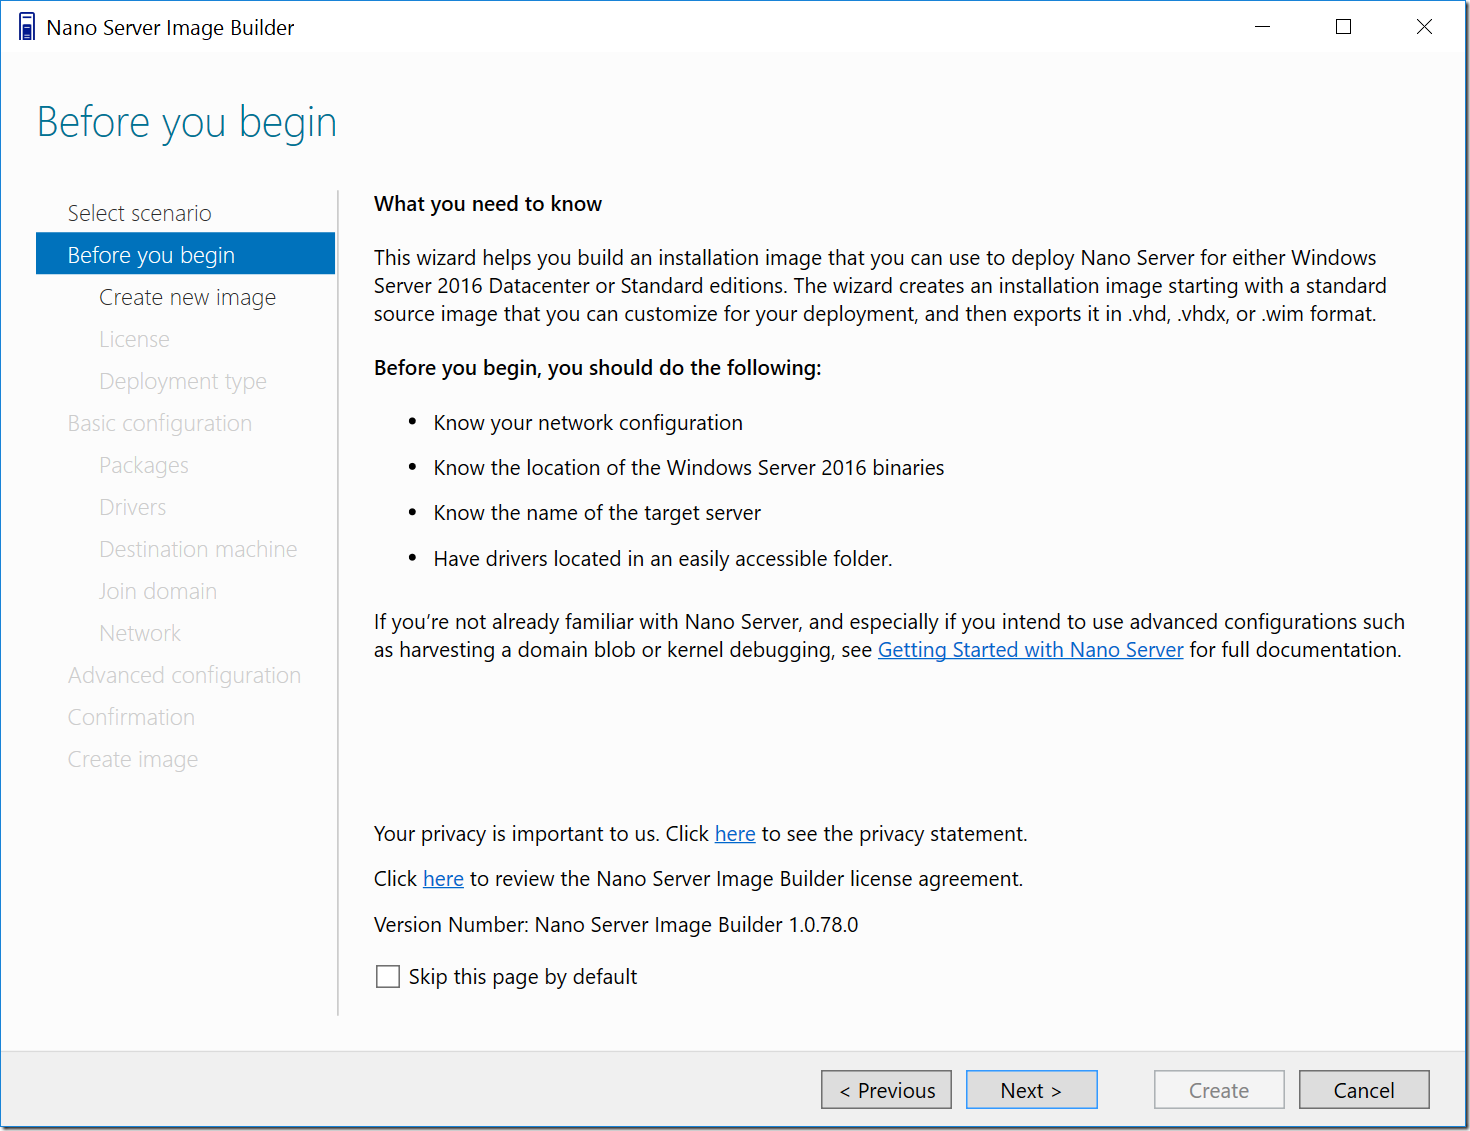The width and height of the screenshot is (1470, 1131).
Task: Select the Deployment type step
Action: pyautogui.click(x=183, y=381)
